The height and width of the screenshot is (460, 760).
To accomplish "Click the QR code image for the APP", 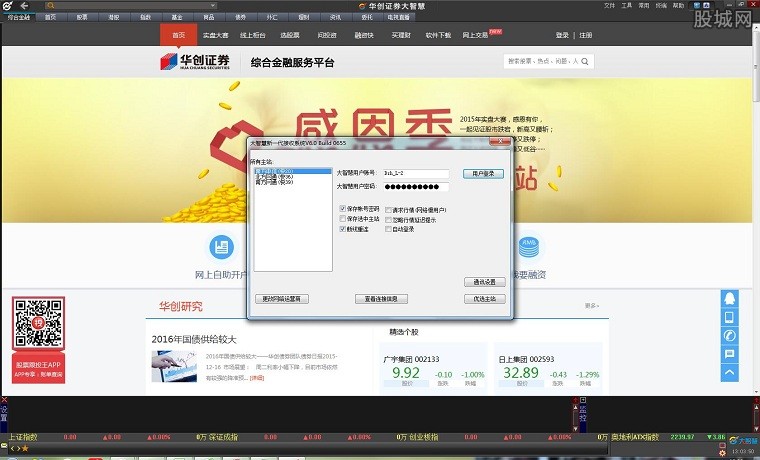I will click(x=38, y=322).
